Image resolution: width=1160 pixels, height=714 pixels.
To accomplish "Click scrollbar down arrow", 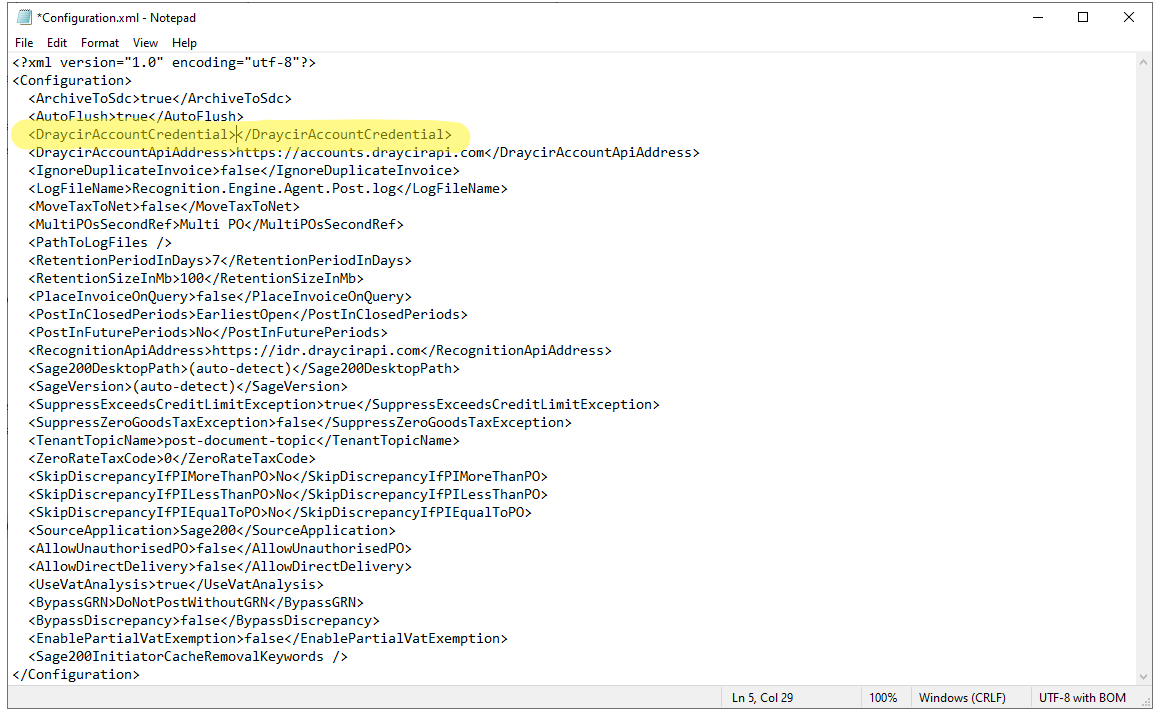I will point(1144,676).
